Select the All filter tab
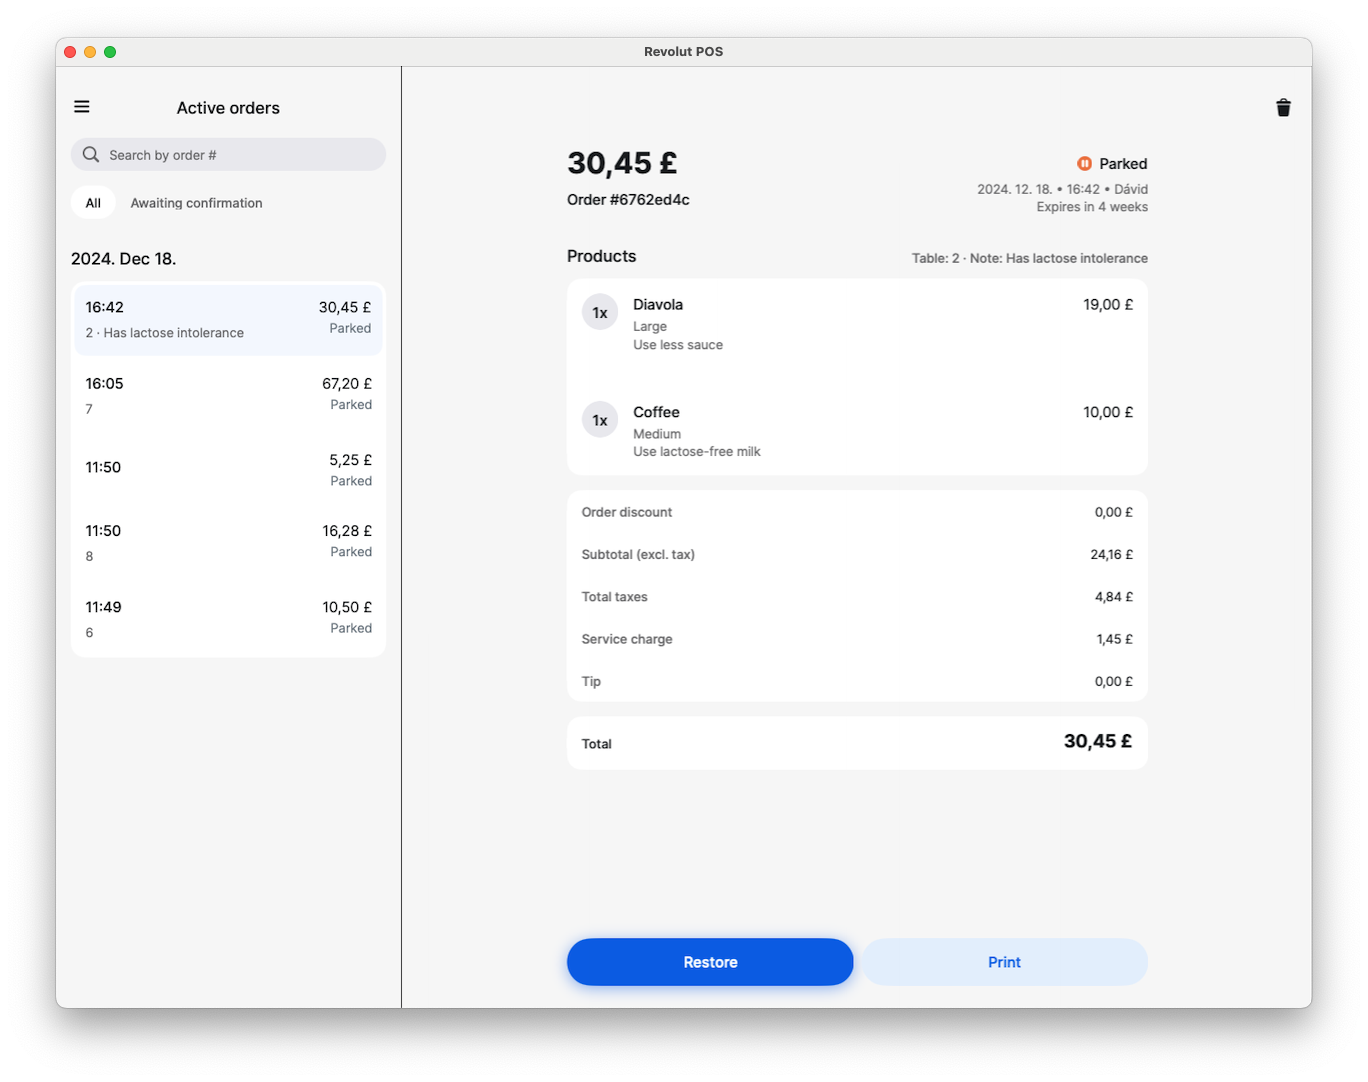This screenshot has height=1082, width=1368. pyautogui.click(x=93, y=203)
